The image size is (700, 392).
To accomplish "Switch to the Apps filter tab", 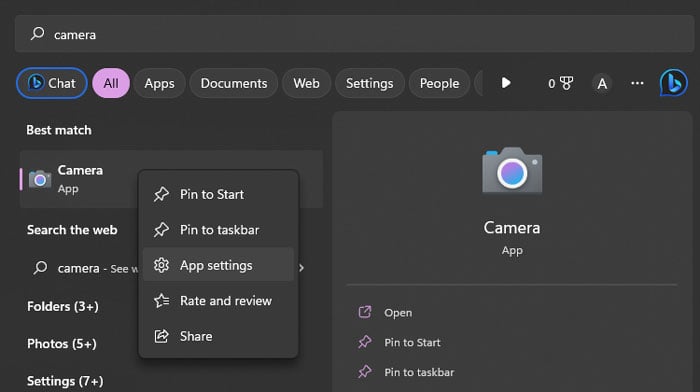I will click(x=159, y=83).
